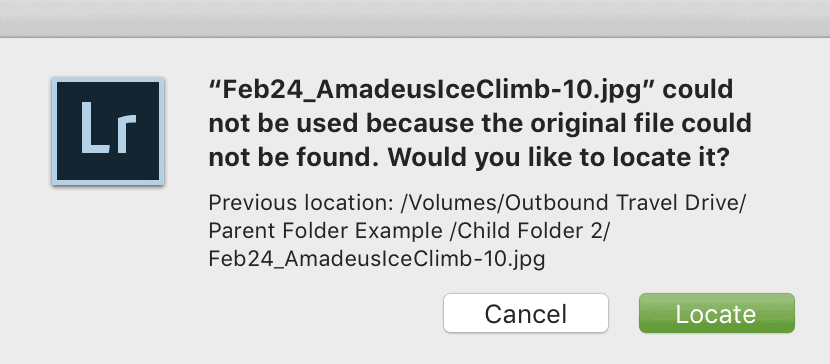
Task: Click the '/Volumes/Outbound Travel Drive/' path text
Action: pyautogui.click(x=573, y=203)
